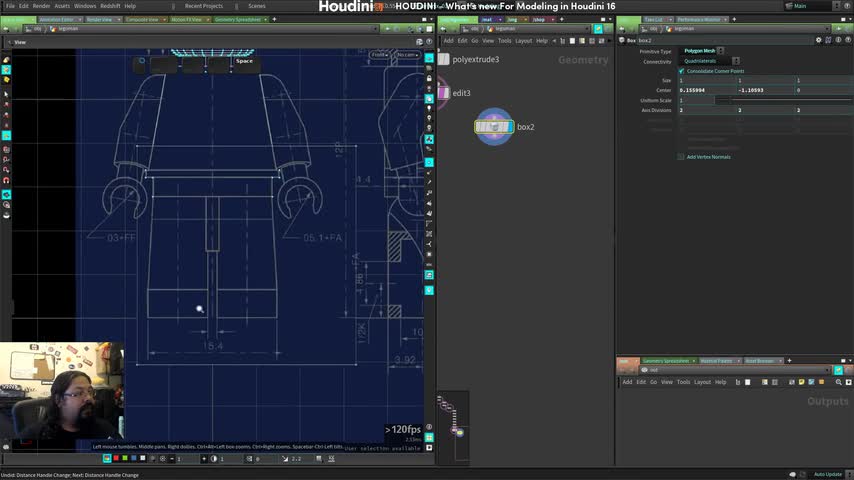Click the parameter pane help icon
854x480 pixels.
848,40
